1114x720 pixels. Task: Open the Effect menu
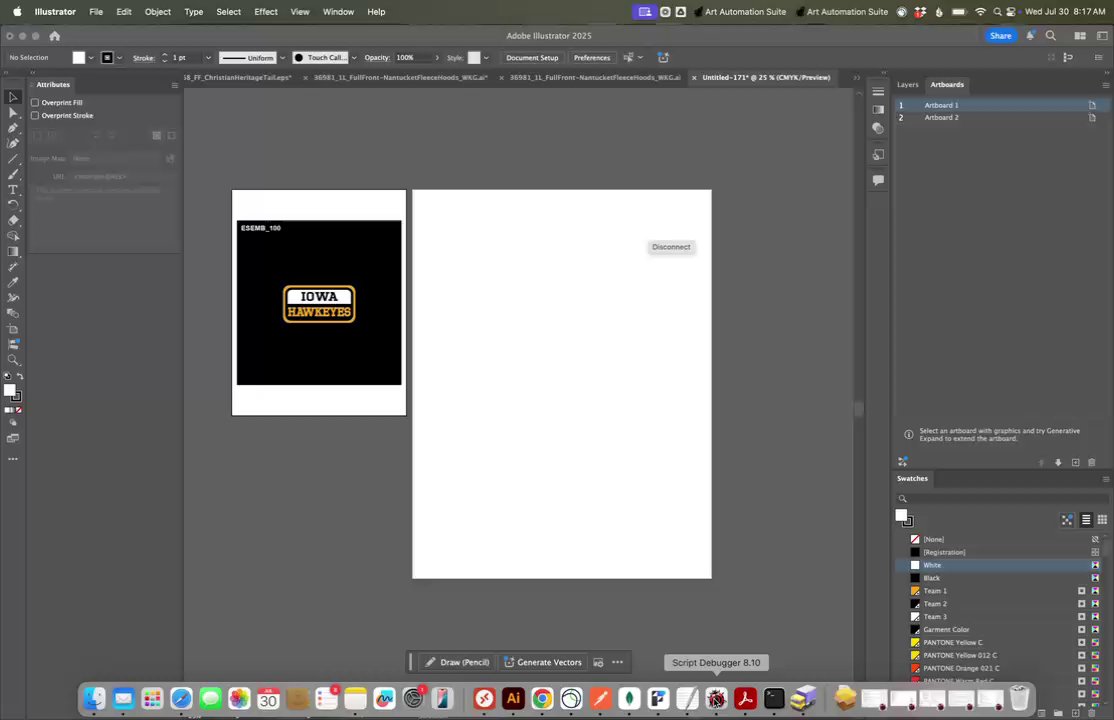click(265, 12)
